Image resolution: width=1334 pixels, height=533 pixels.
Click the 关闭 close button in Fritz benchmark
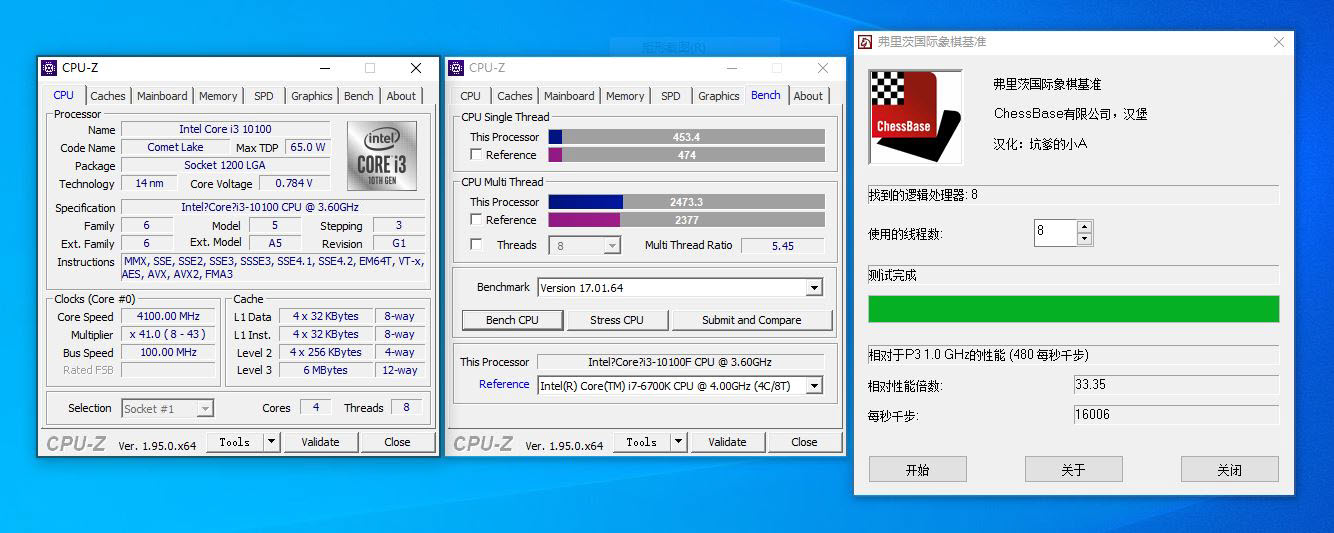1230,469
